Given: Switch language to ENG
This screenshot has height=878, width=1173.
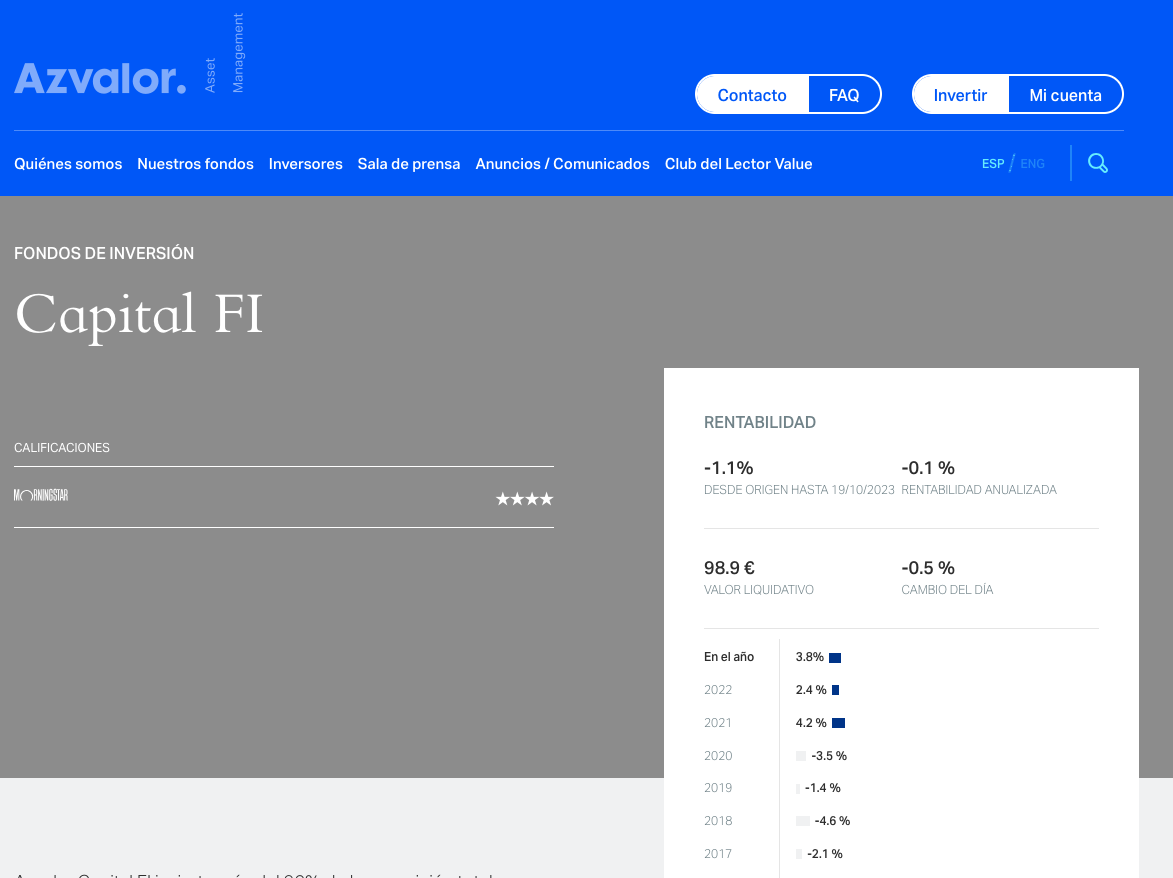Looking at the screenshot, I should [x=1032, y=164].
